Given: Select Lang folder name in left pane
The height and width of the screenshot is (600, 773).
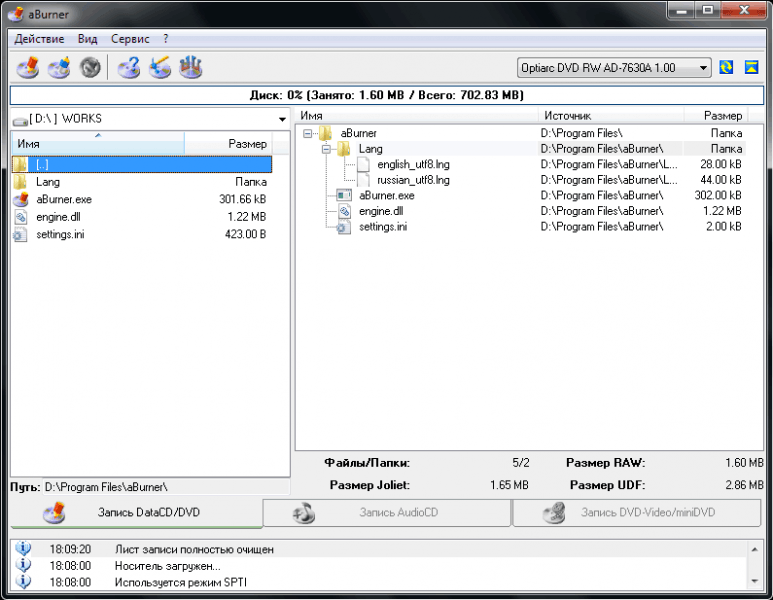Looking at the screenshot, I should [x=48, y=182].
